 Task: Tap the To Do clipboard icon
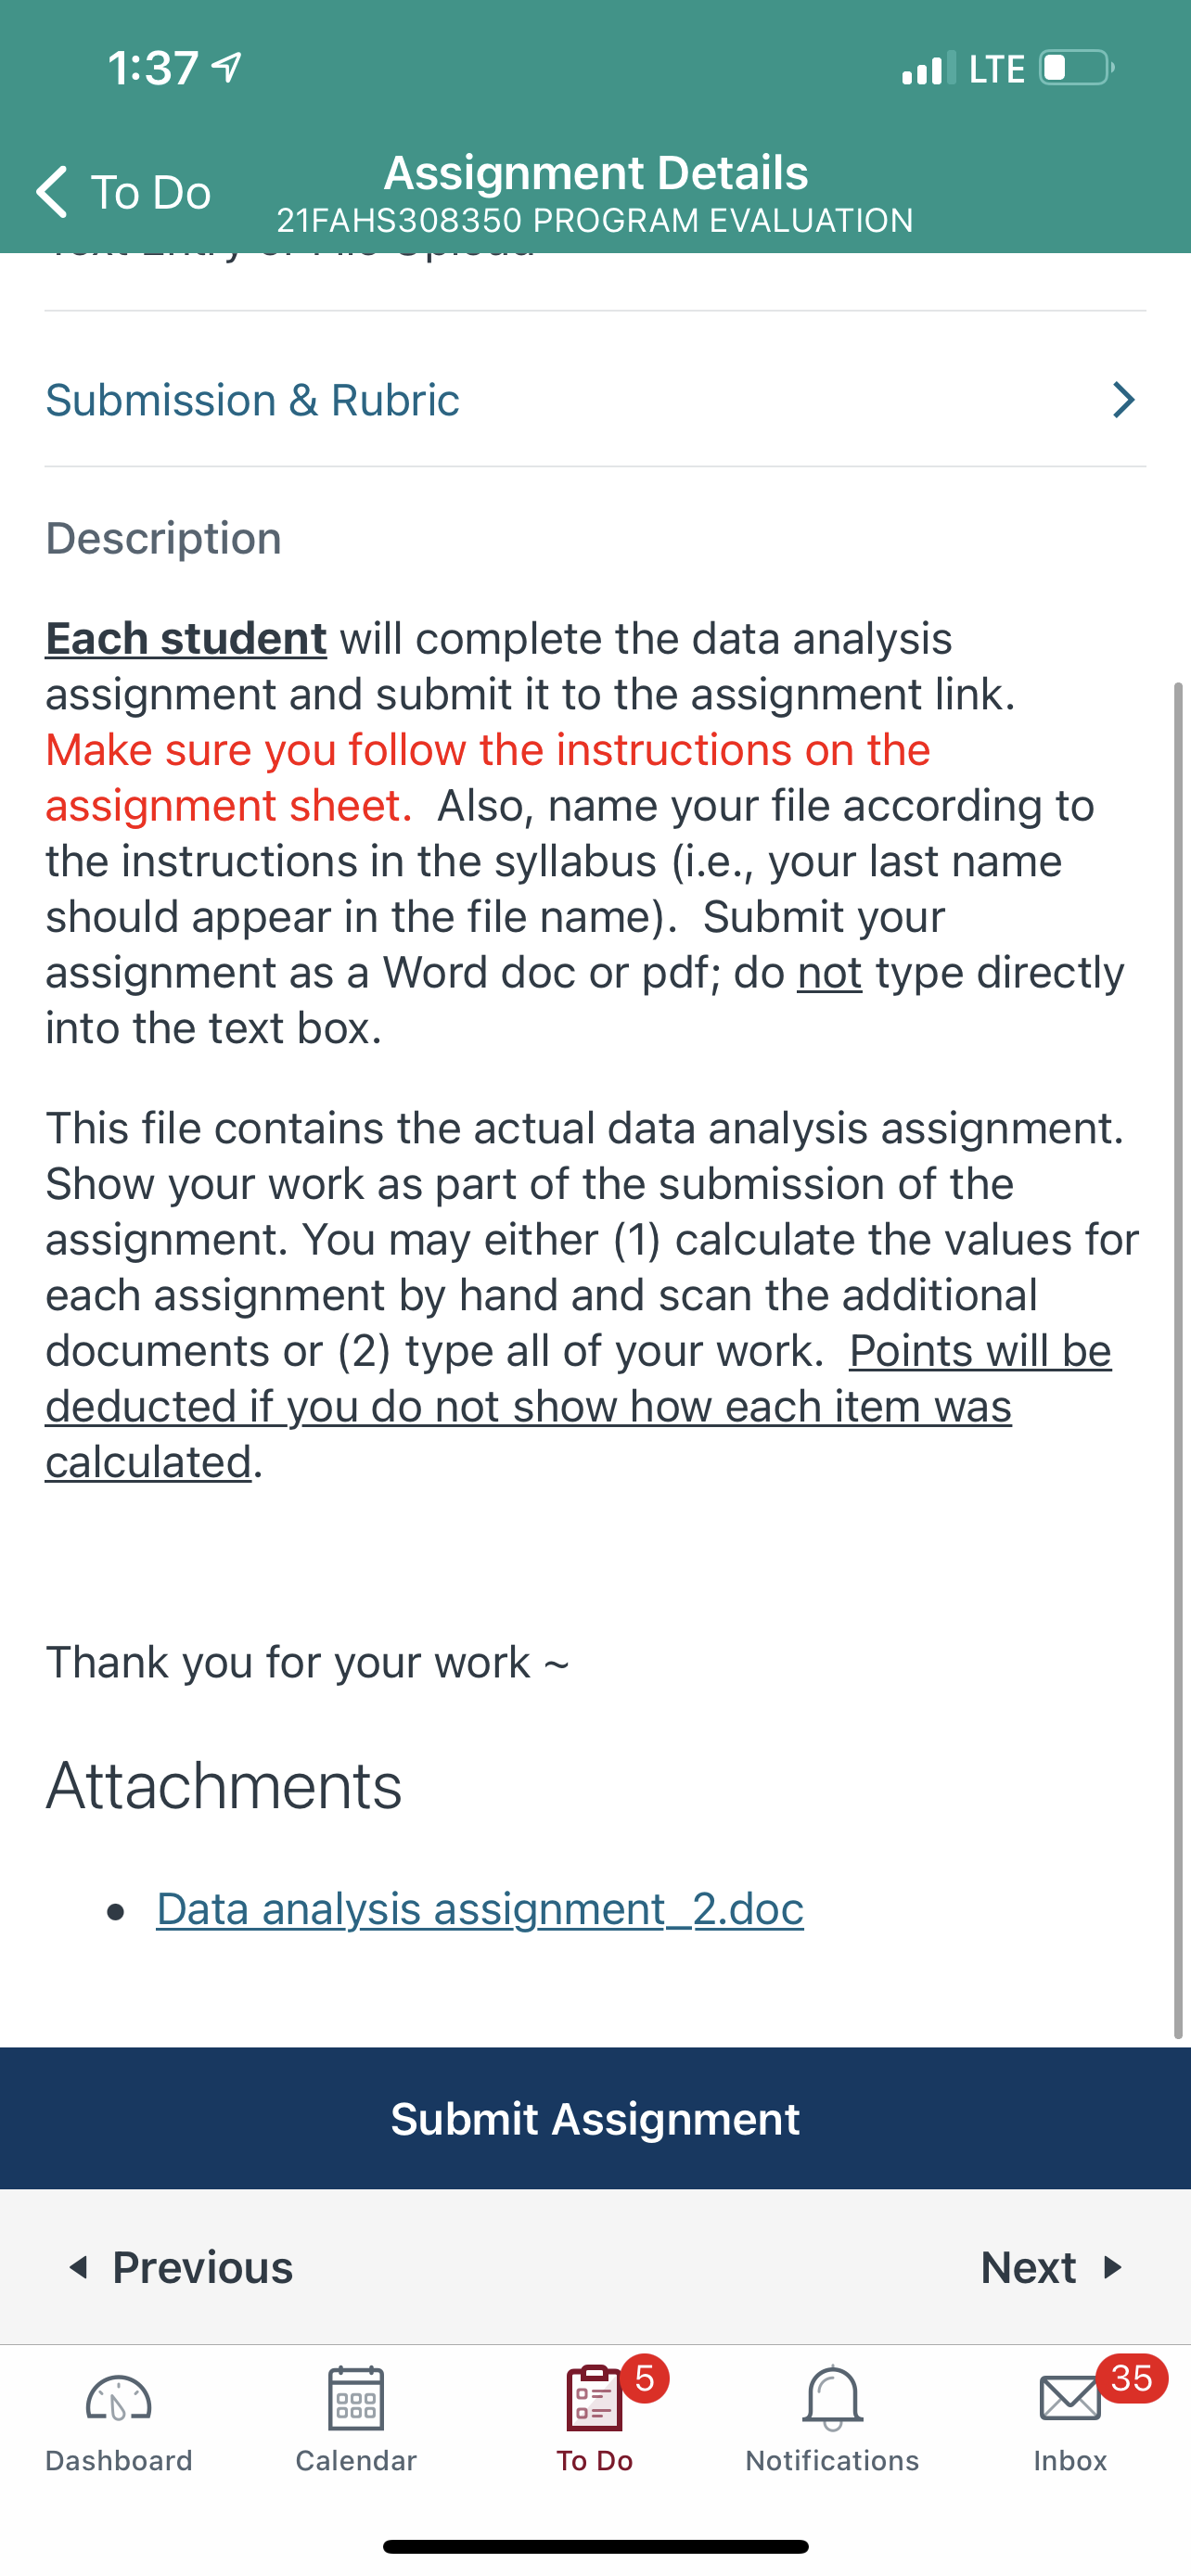[x=594, y=2397]
